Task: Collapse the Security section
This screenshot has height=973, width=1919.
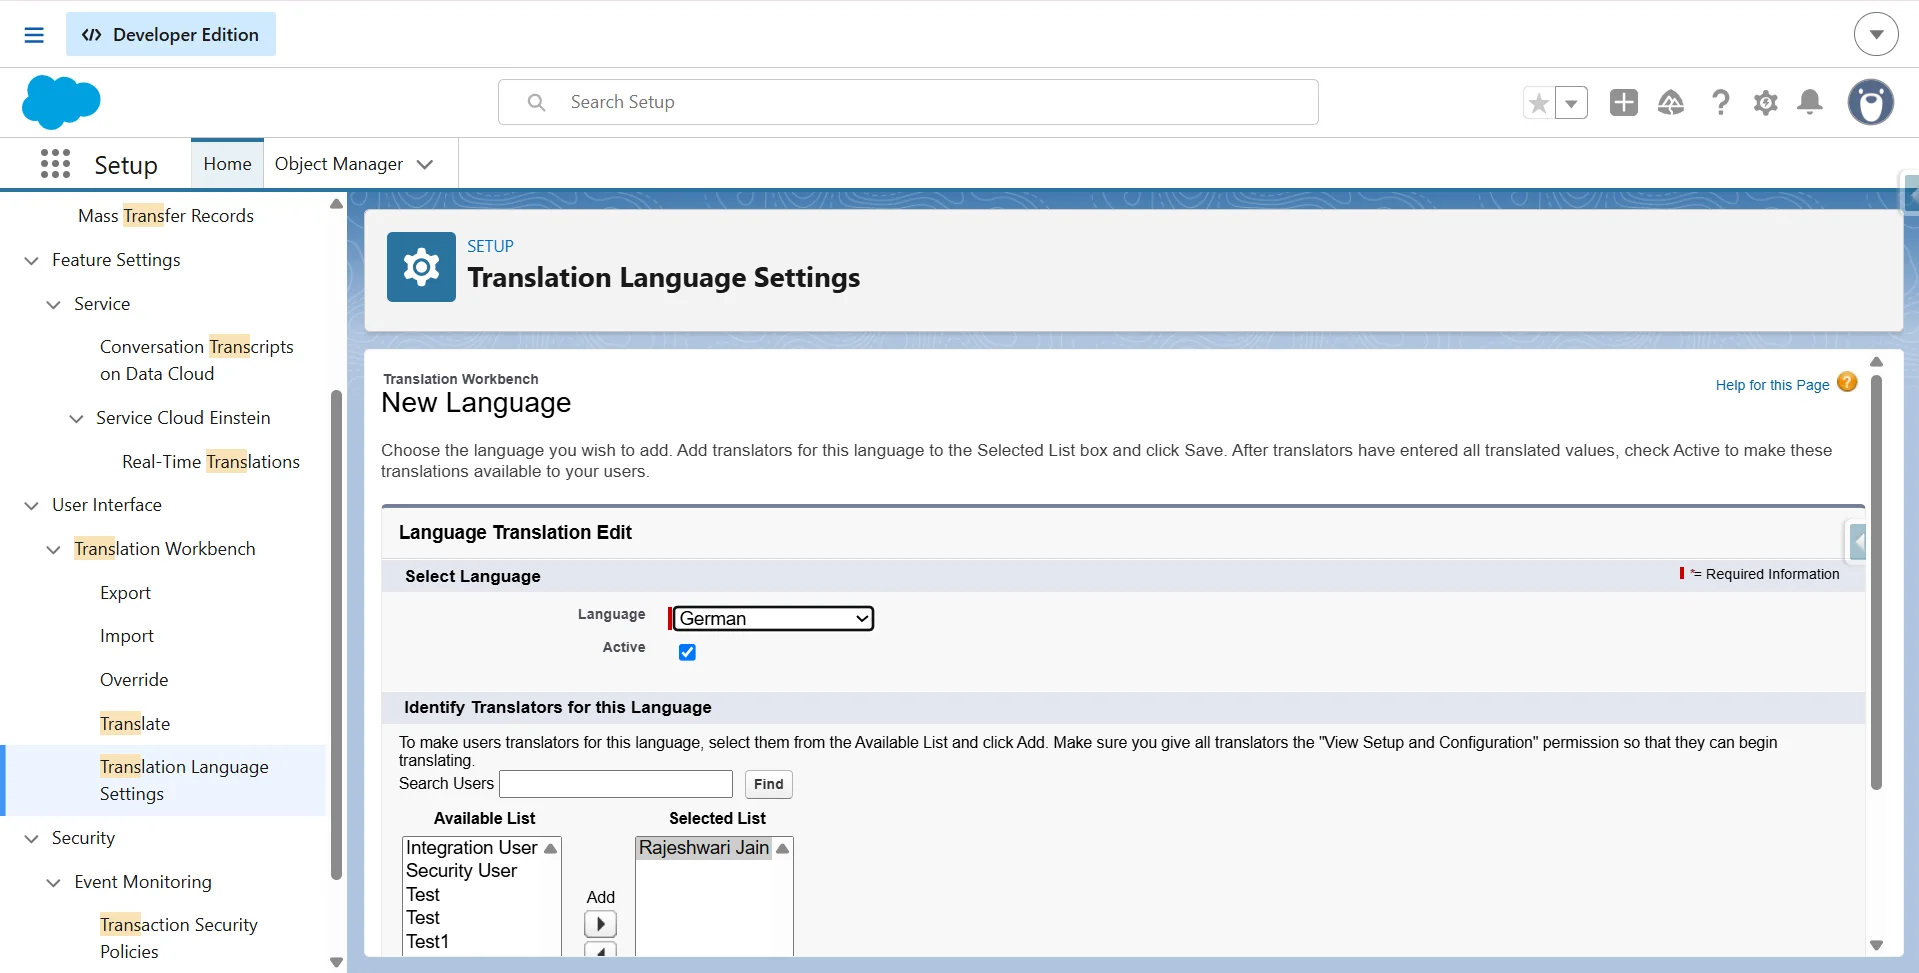Action: click(31, 838)
